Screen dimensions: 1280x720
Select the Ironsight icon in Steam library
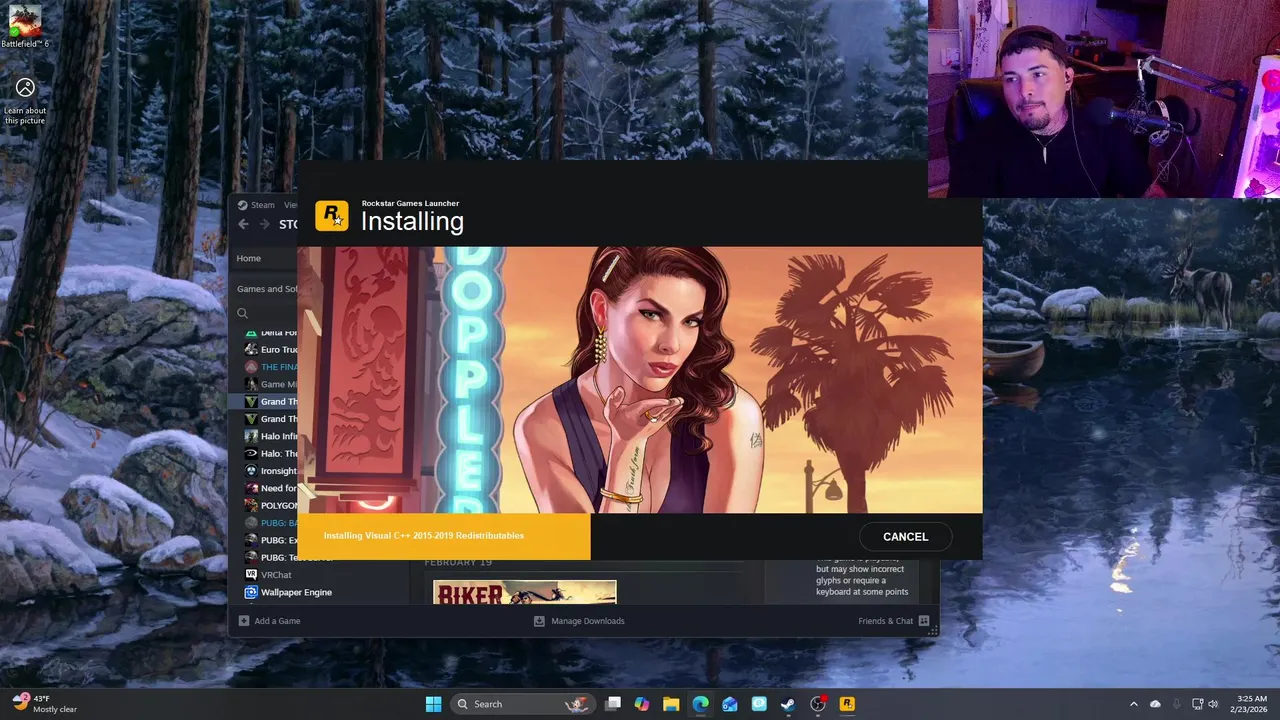(251, 471)
